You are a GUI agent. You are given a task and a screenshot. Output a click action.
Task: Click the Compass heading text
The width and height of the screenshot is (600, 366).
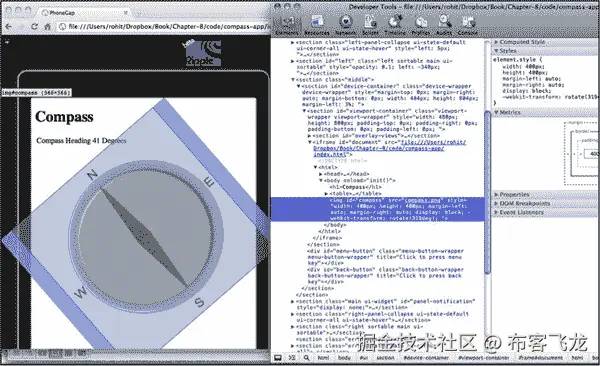pos(64,117)
